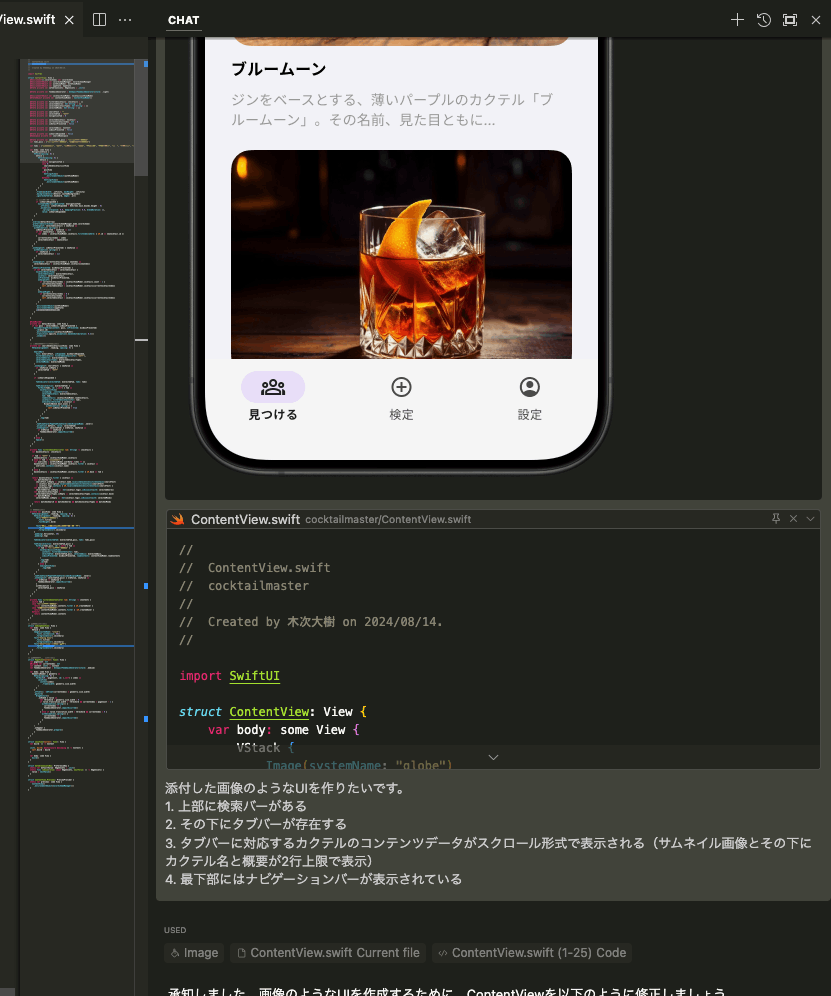Click the line about ナビゲーションバー
The height and width of the screenshot is (996, 831).
point(313,879)
